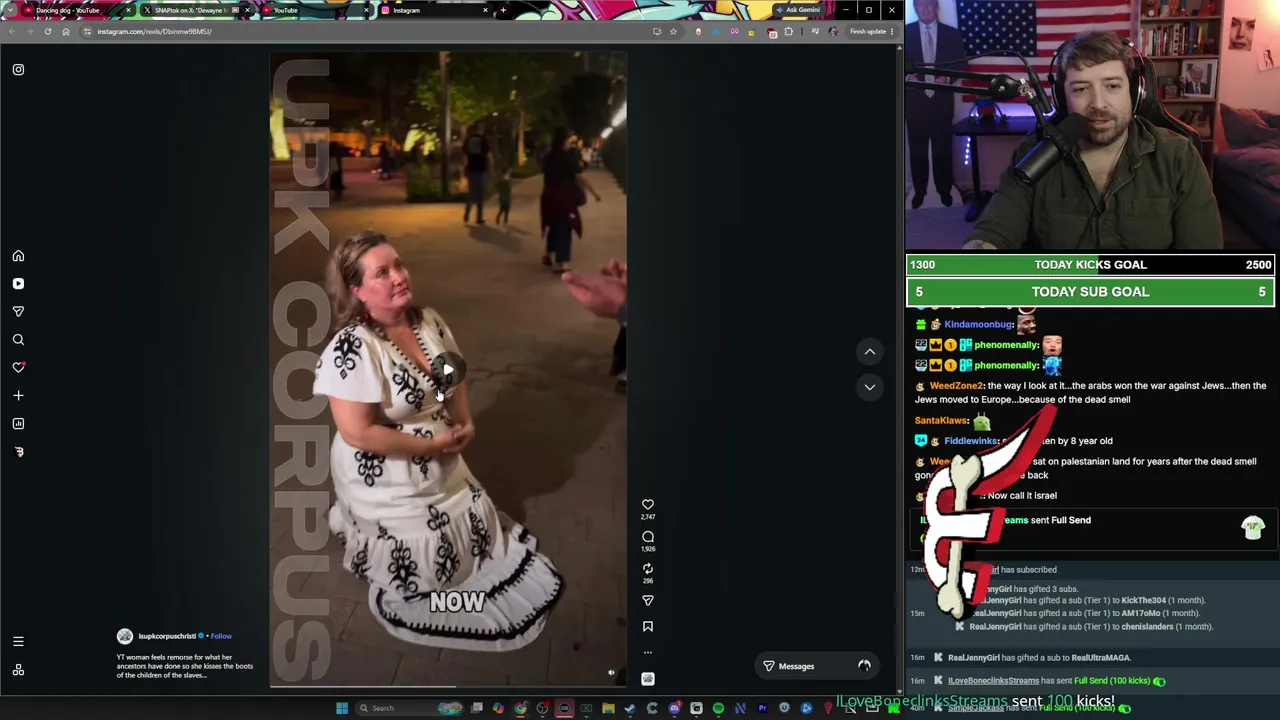Open the Dashboard chart icon in sidebar
Viewport: 1280px width, 720px height.
point(18,424)
